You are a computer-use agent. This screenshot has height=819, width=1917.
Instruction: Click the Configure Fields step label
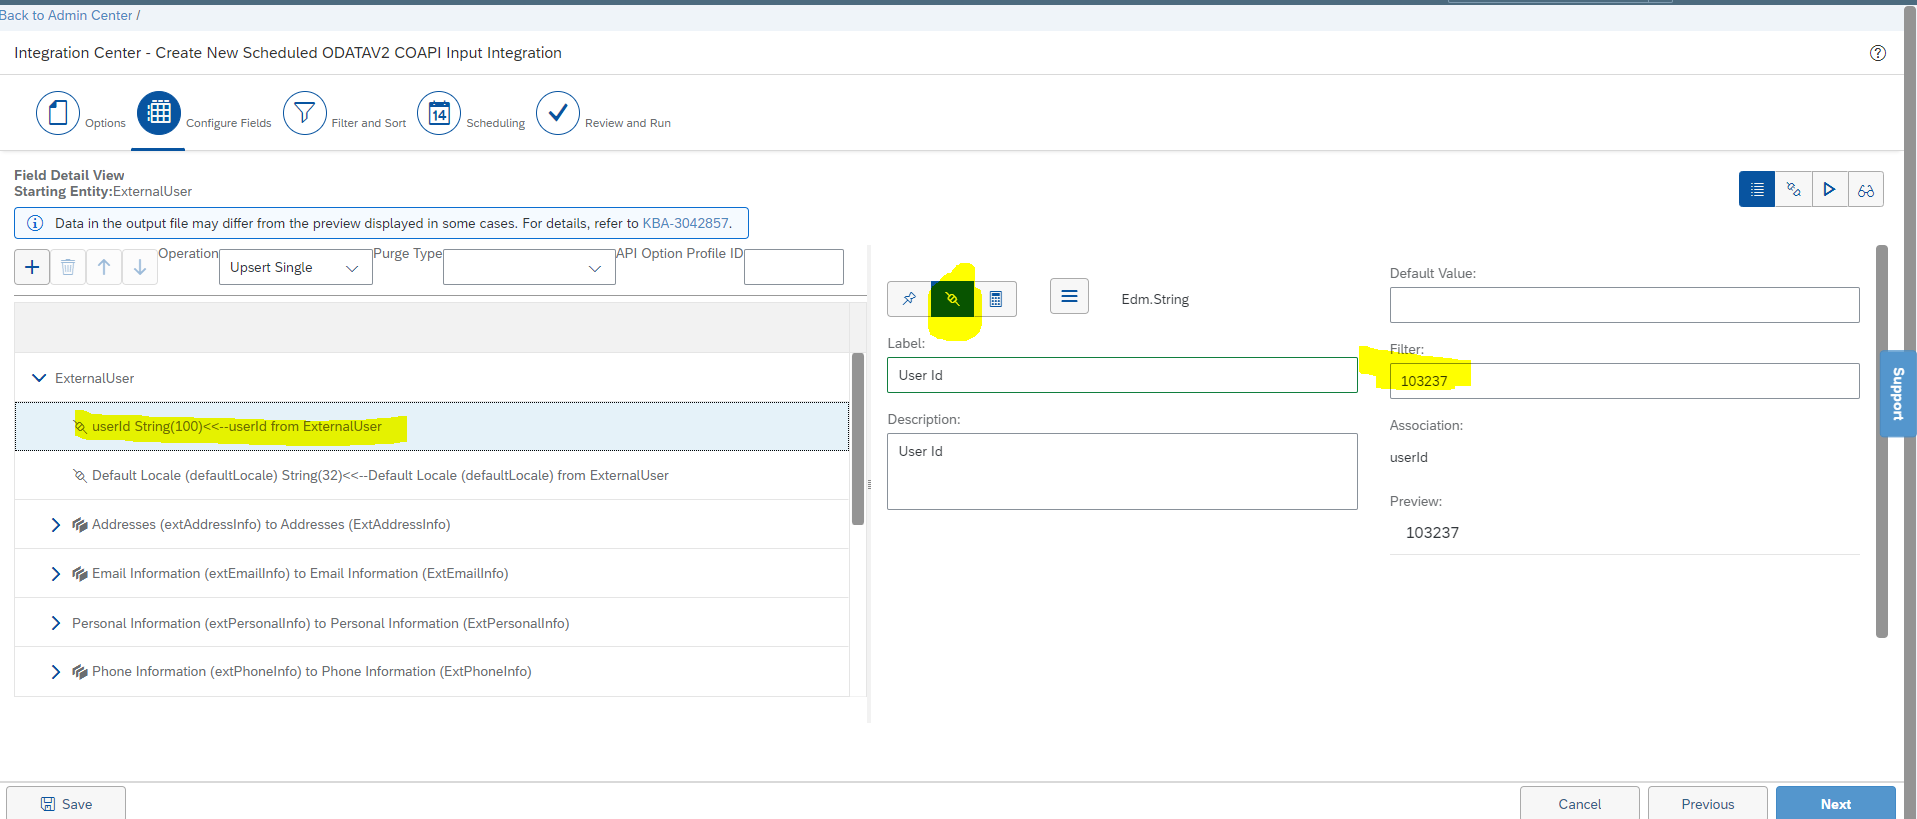click(x=229, y=123)
